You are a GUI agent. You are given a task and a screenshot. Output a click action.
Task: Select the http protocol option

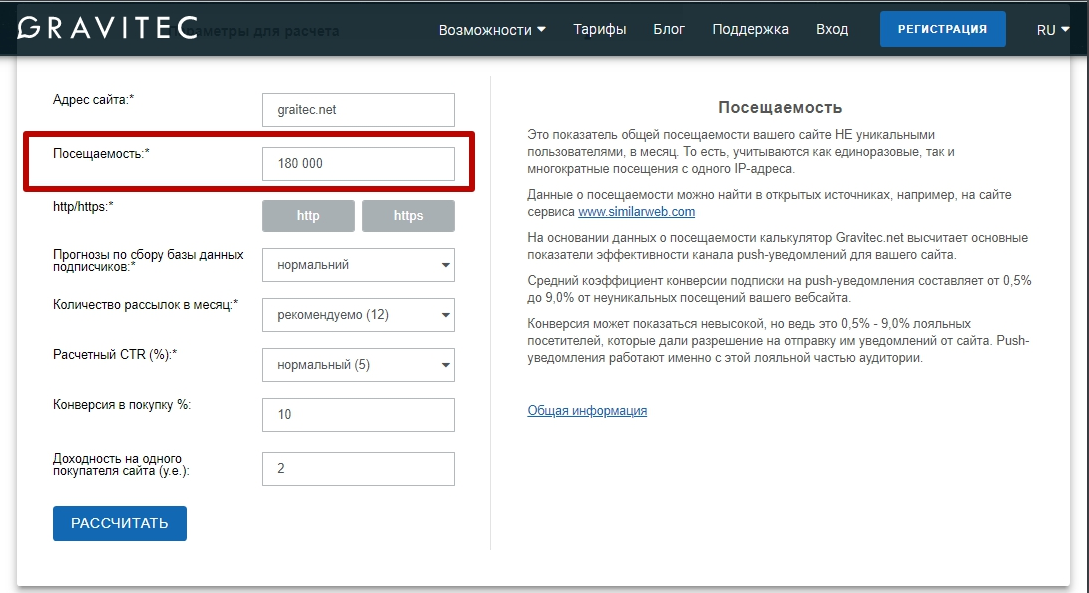coord(308,216)
